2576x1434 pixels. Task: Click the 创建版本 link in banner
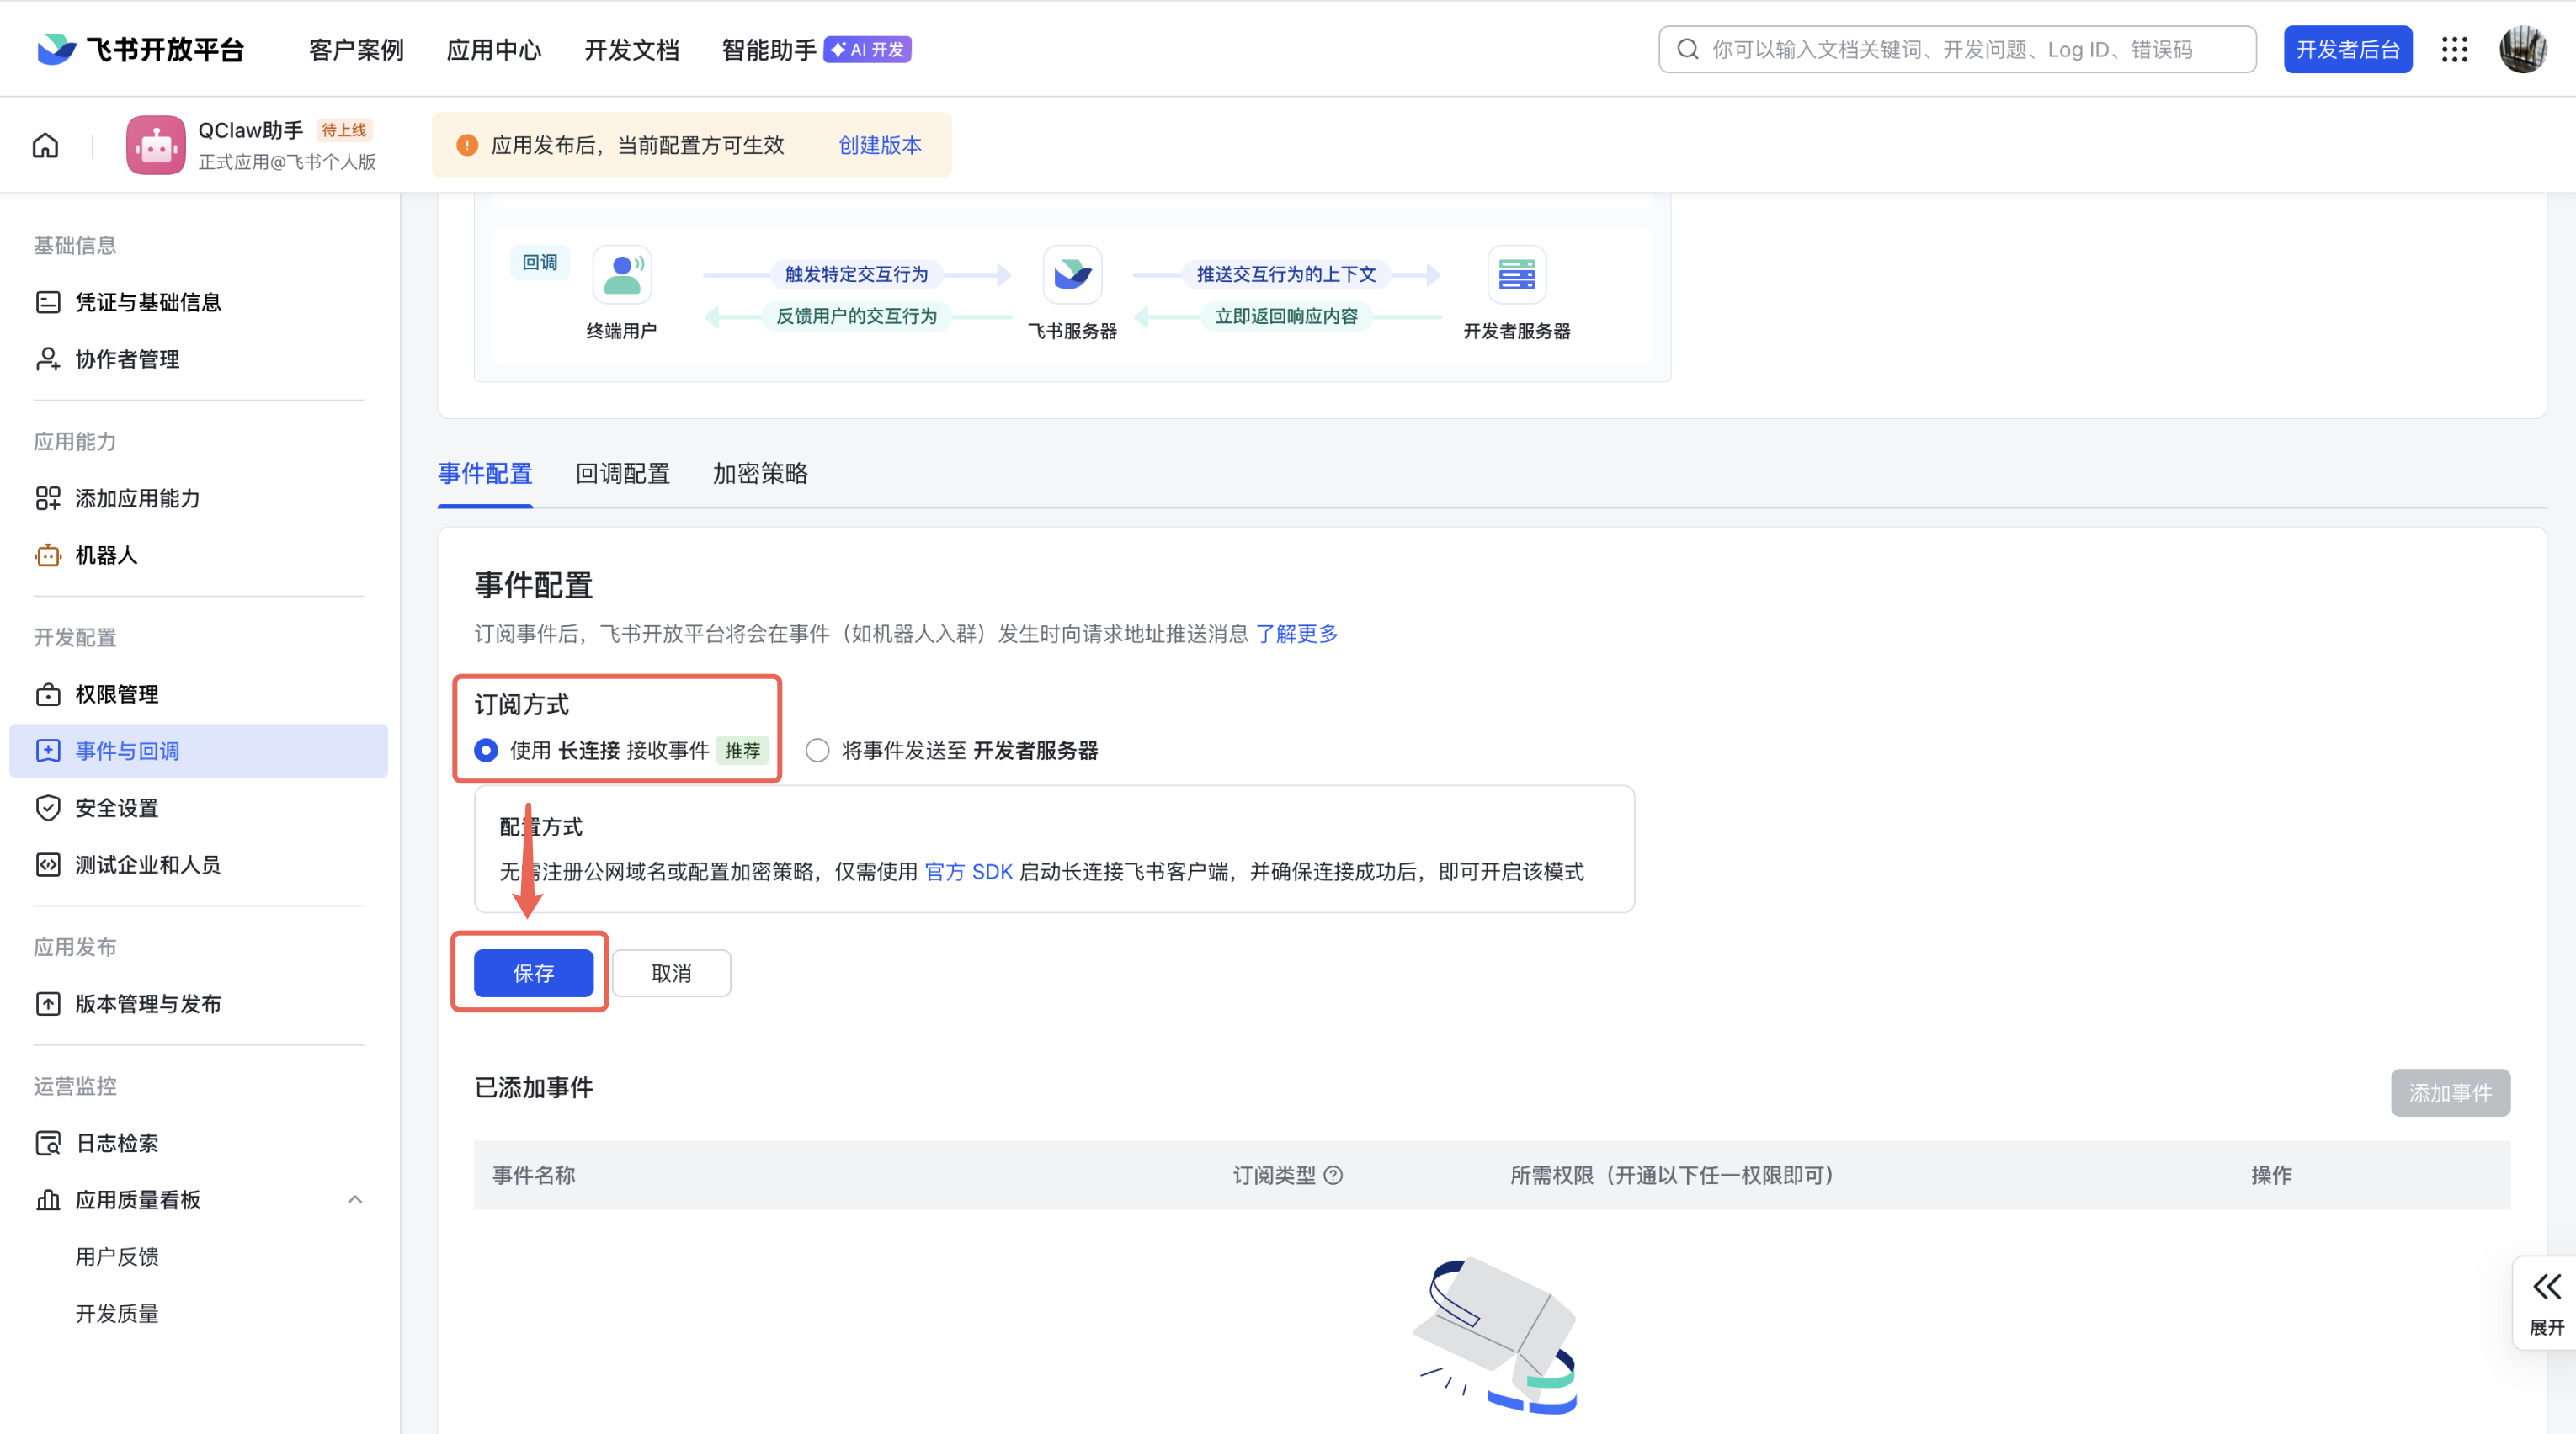879,145
